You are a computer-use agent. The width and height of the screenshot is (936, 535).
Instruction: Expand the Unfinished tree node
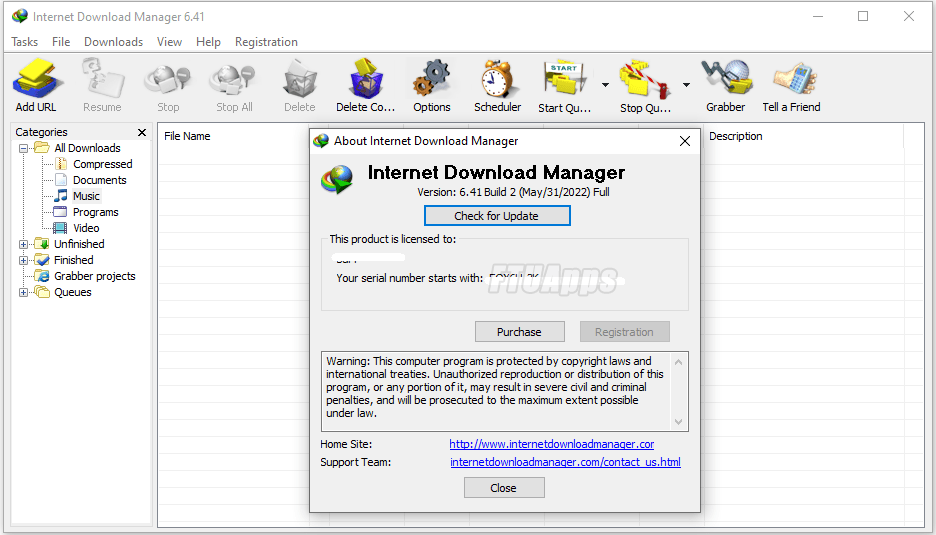(23, 244)
